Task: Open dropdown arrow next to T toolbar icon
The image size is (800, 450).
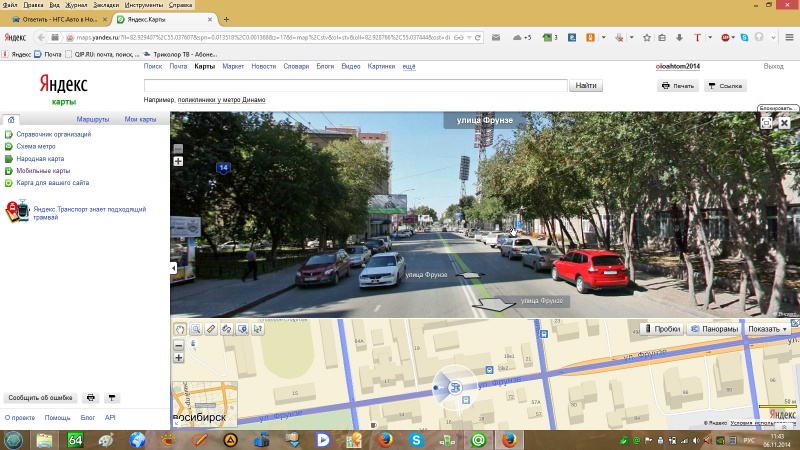Action: point(710,37)
